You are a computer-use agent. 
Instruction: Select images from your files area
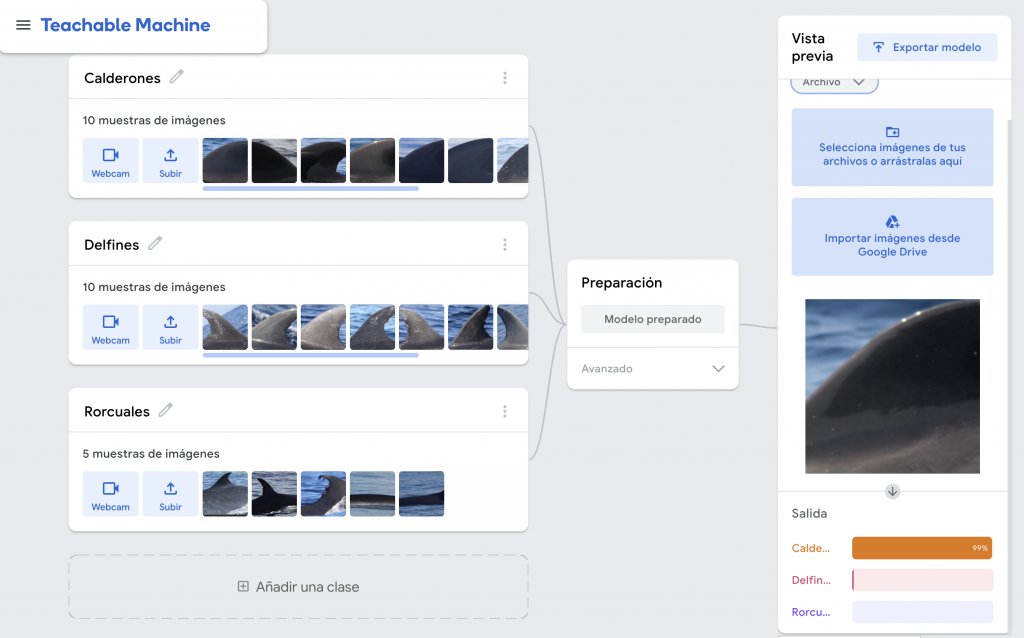tap(893, 148)
